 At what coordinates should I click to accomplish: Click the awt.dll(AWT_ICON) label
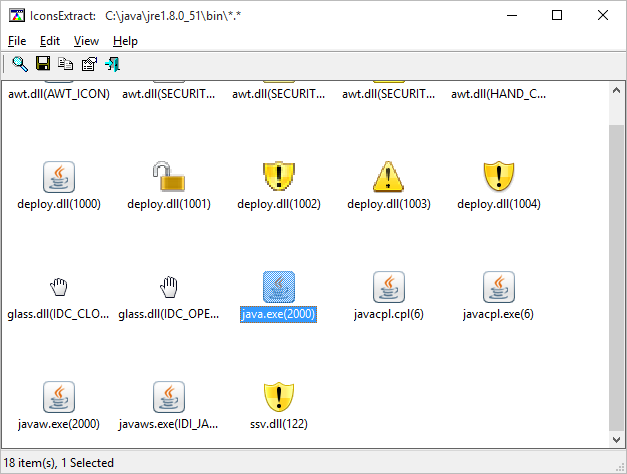coord(59,94)
